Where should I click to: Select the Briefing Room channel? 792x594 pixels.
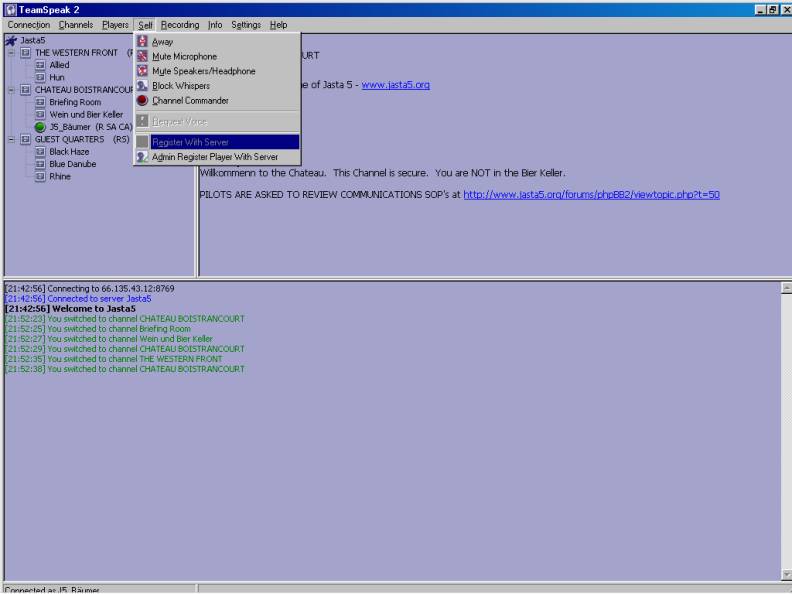(70, 102)
